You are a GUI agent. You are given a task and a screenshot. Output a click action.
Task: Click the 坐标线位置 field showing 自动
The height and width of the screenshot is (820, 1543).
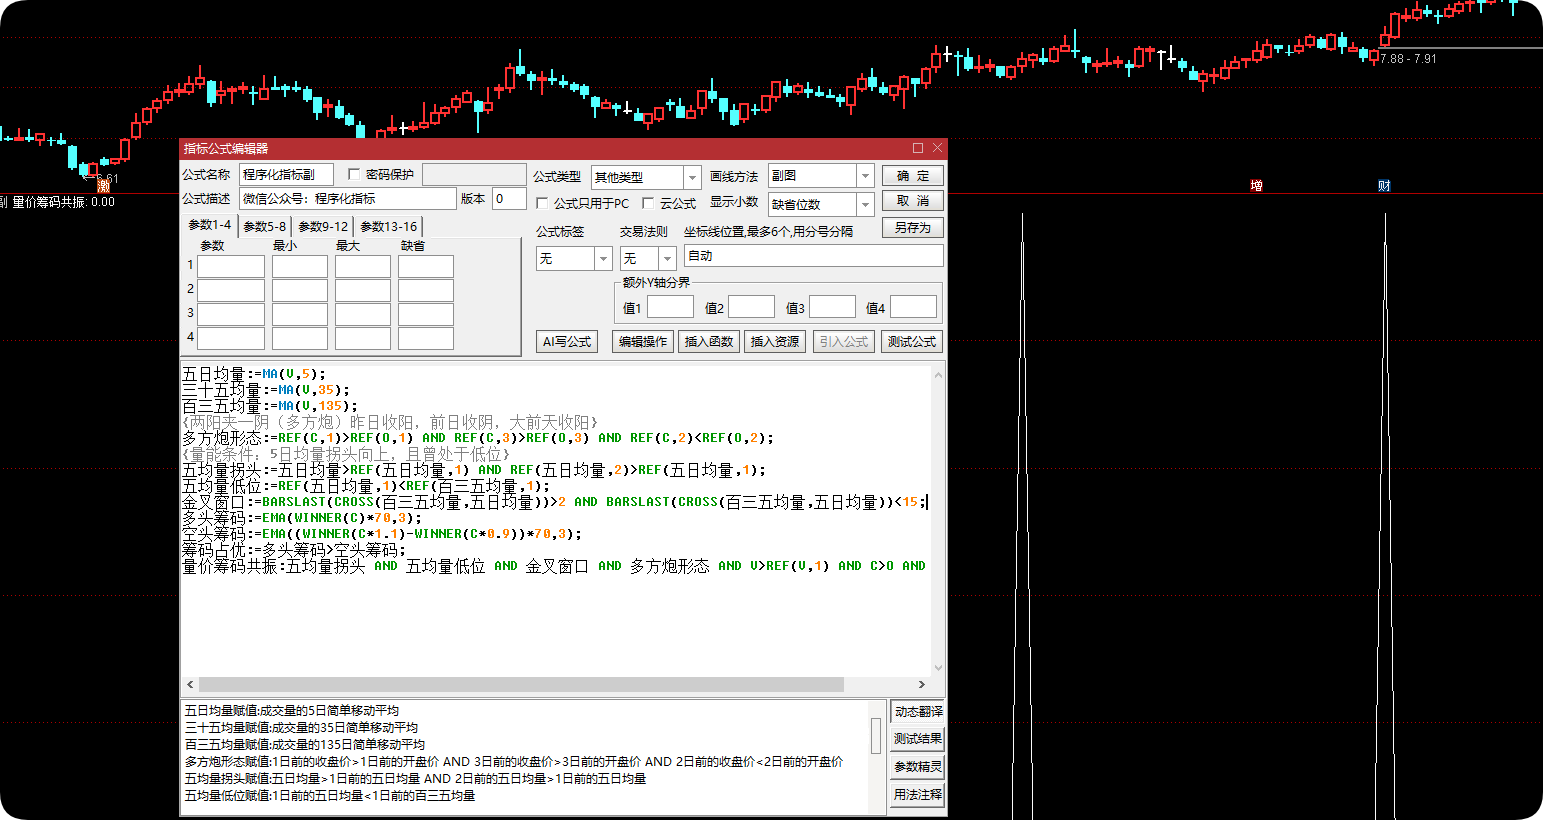(814, 256)
